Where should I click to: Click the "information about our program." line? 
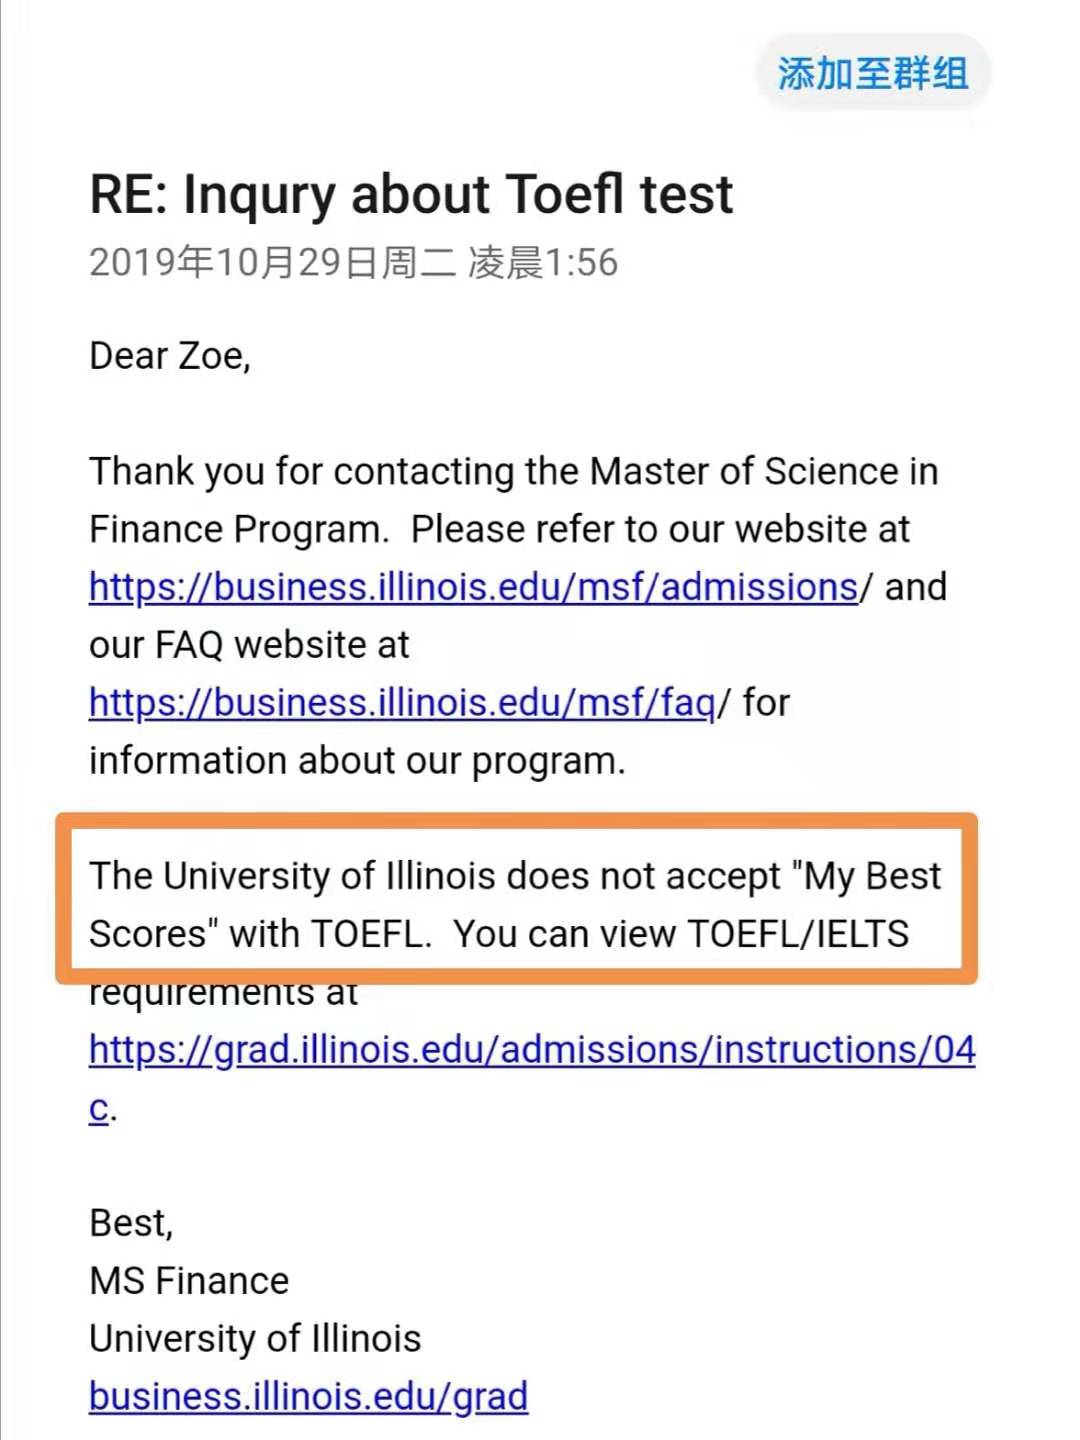pos(357,761)
